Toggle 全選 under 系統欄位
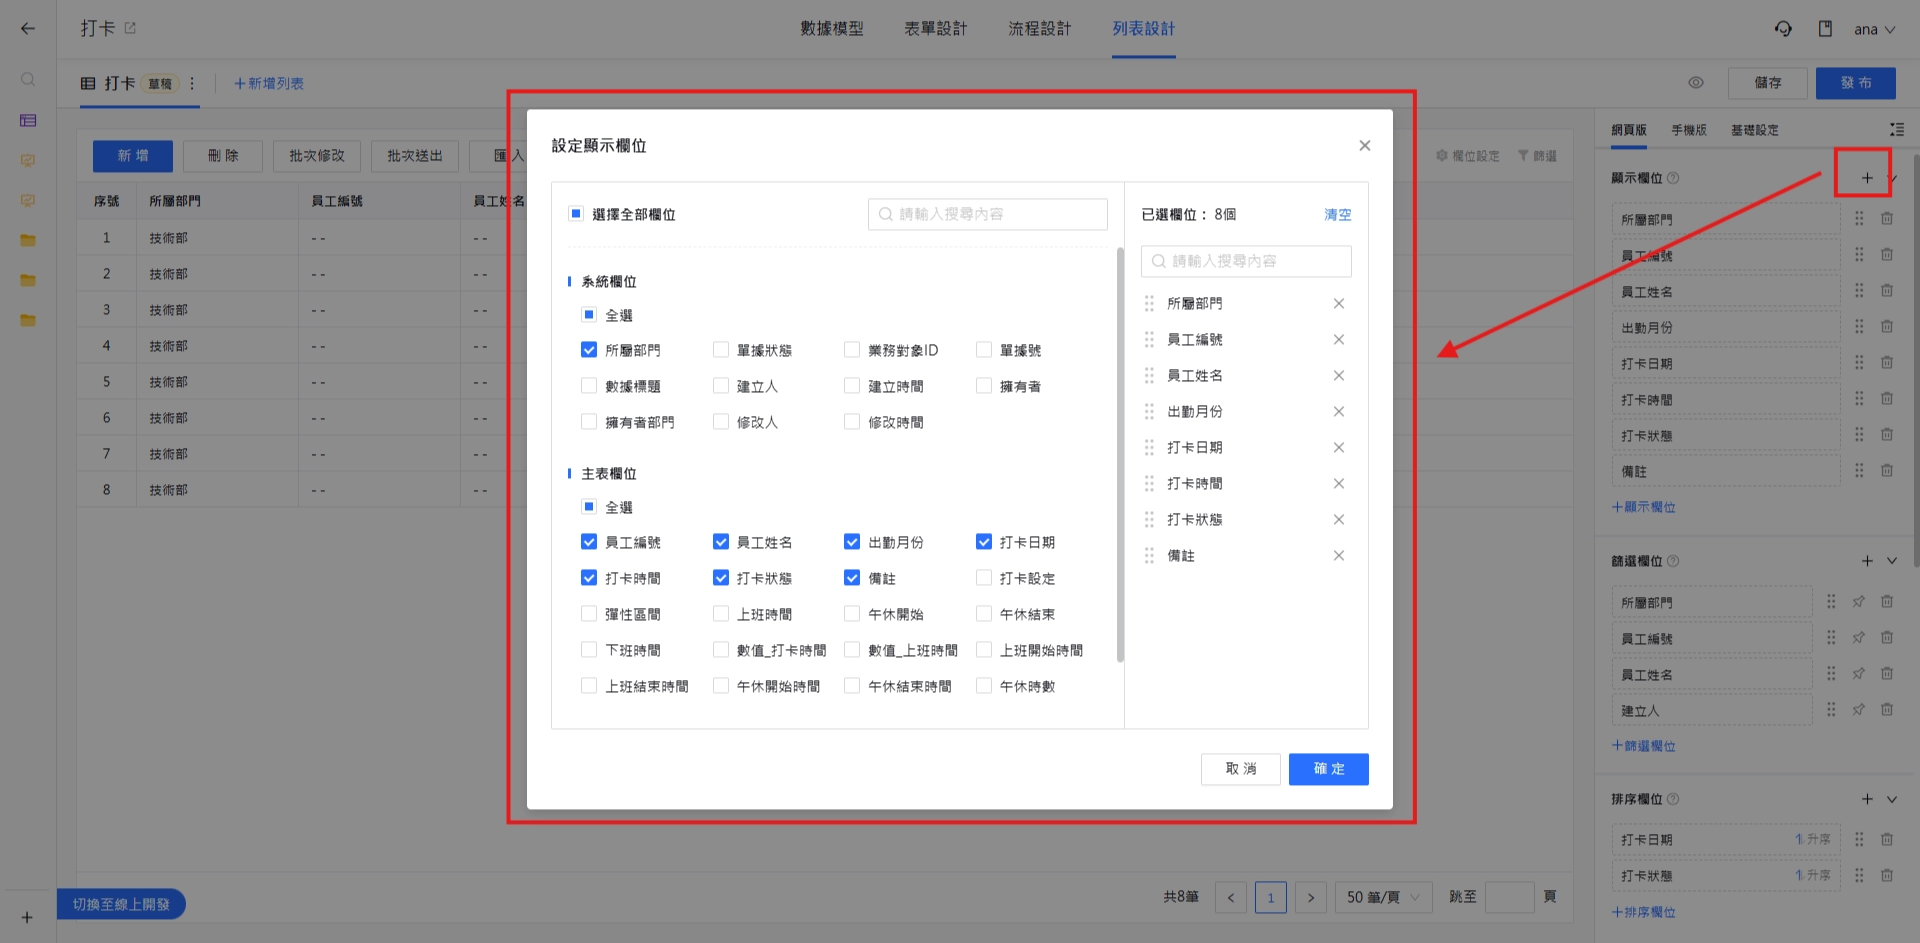Image resolution: width=1920 pixels, height=943 pixels. (x=589, y=315)
